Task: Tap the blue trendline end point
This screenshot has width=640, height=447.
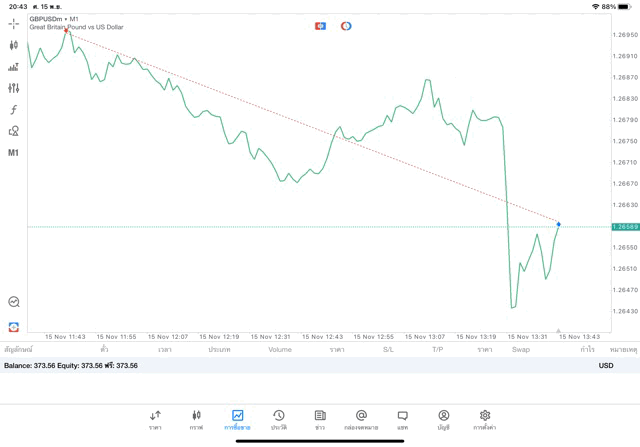Action: coord(559,224)
